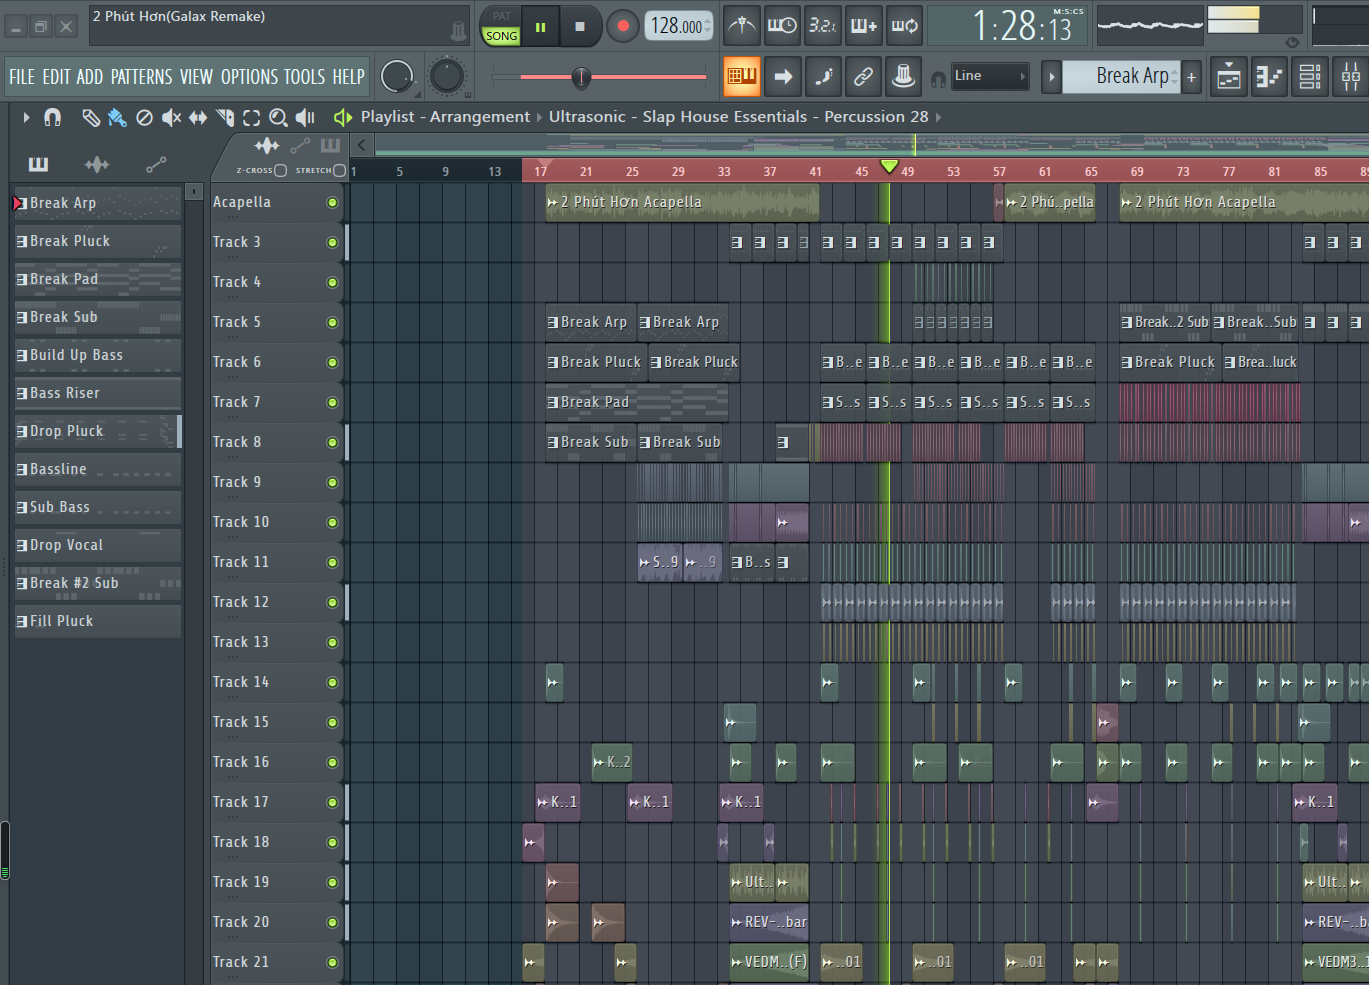1369x985 pixels.
Task: Open the OPTIONS menu
Action: (249, 77)
